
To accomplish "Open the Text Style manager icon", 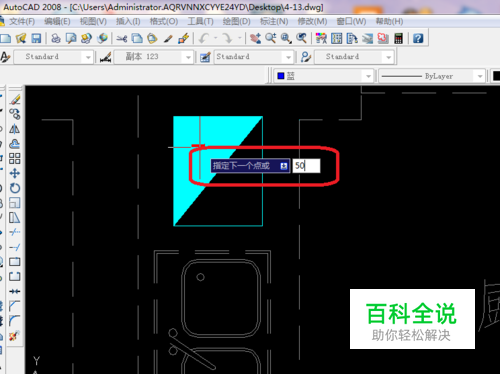I will click(5, 57).
